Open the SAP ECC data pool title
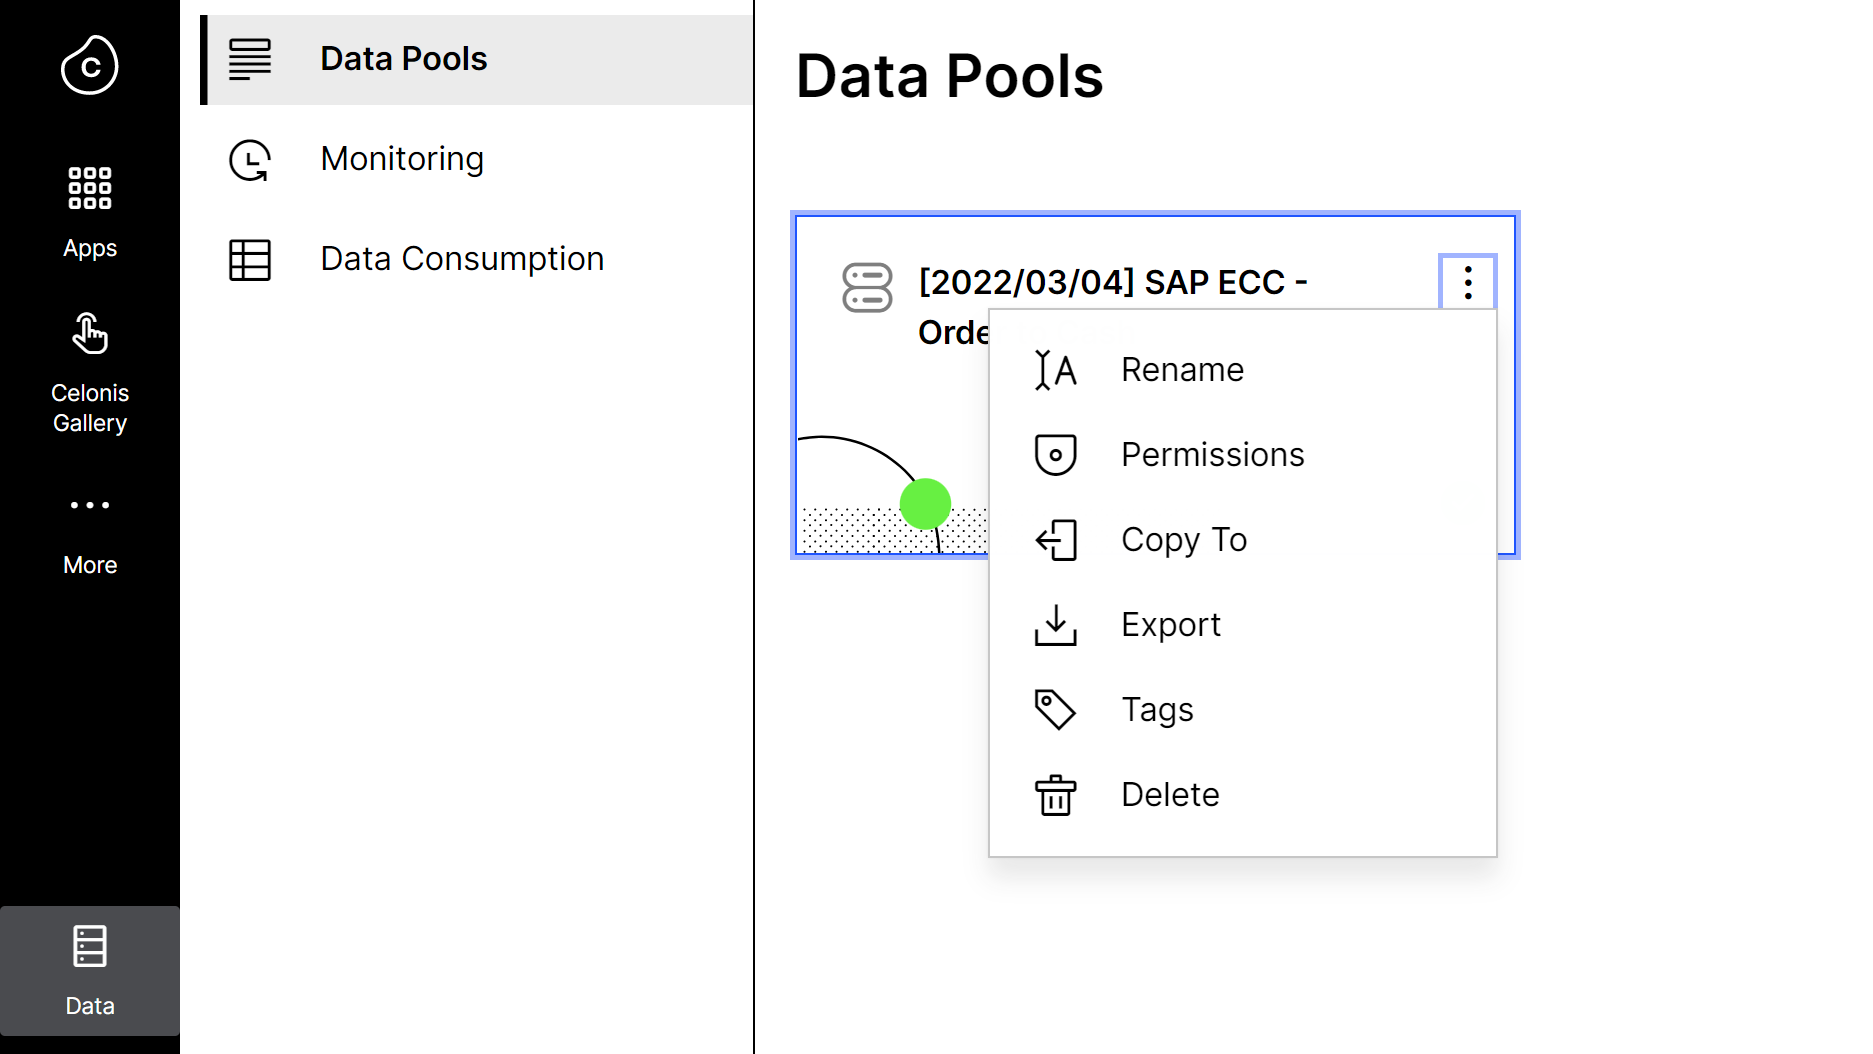The width and height of the screenshot is (1873, 1054). point(1113,306)
